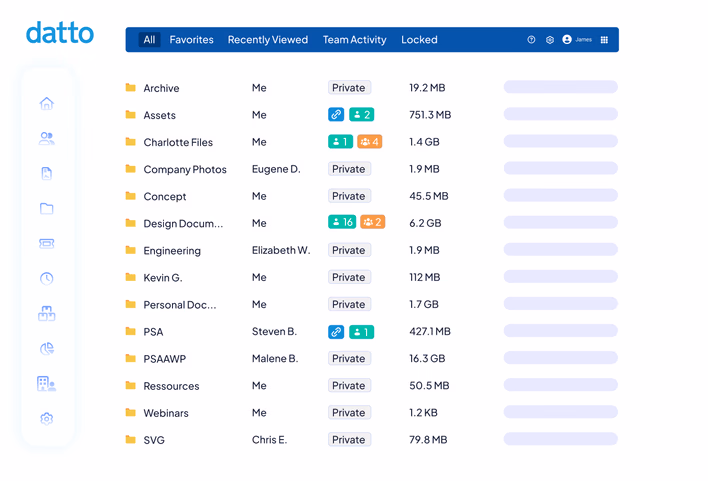Open the Archive folder name
708x481 pixels.
coord(161,88)
